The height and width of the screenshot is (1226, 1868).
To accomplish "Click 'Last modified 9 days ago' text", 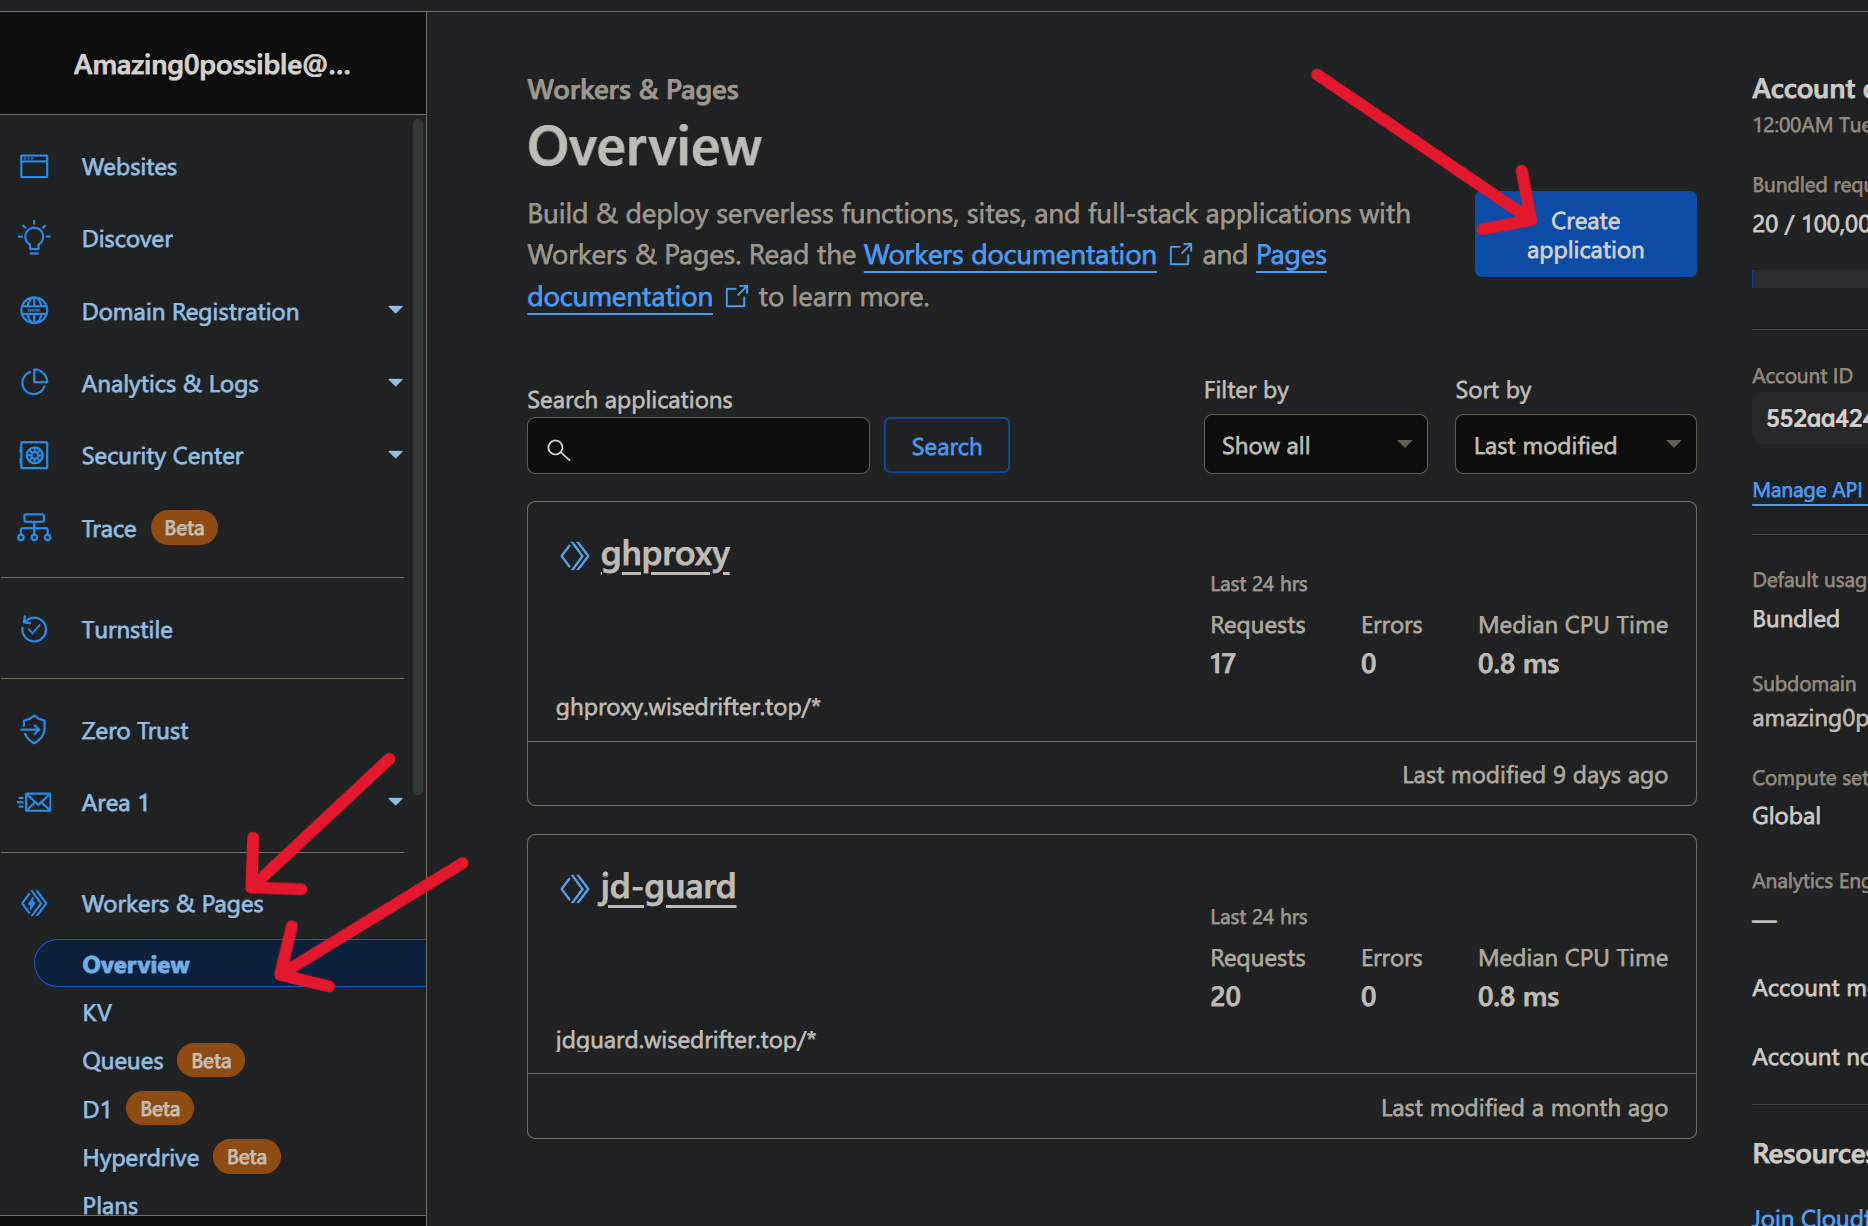I will click(x=1535, y=775).
